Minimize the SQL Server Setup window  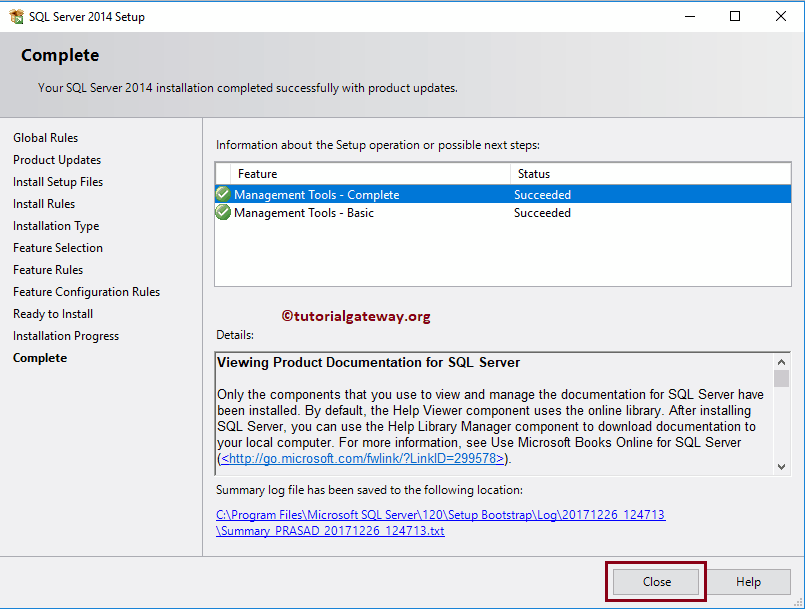690,16
